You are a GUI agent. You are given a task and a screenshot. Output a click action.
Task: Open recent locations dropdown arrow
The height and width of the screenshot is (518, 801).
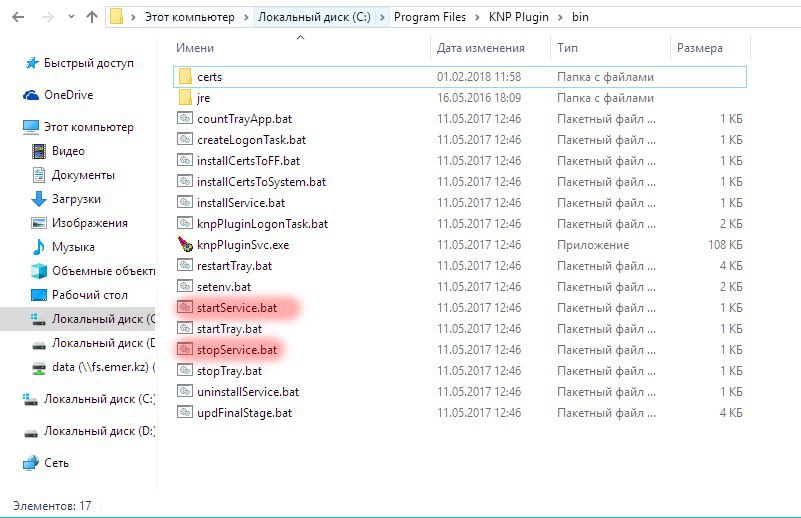71,17
